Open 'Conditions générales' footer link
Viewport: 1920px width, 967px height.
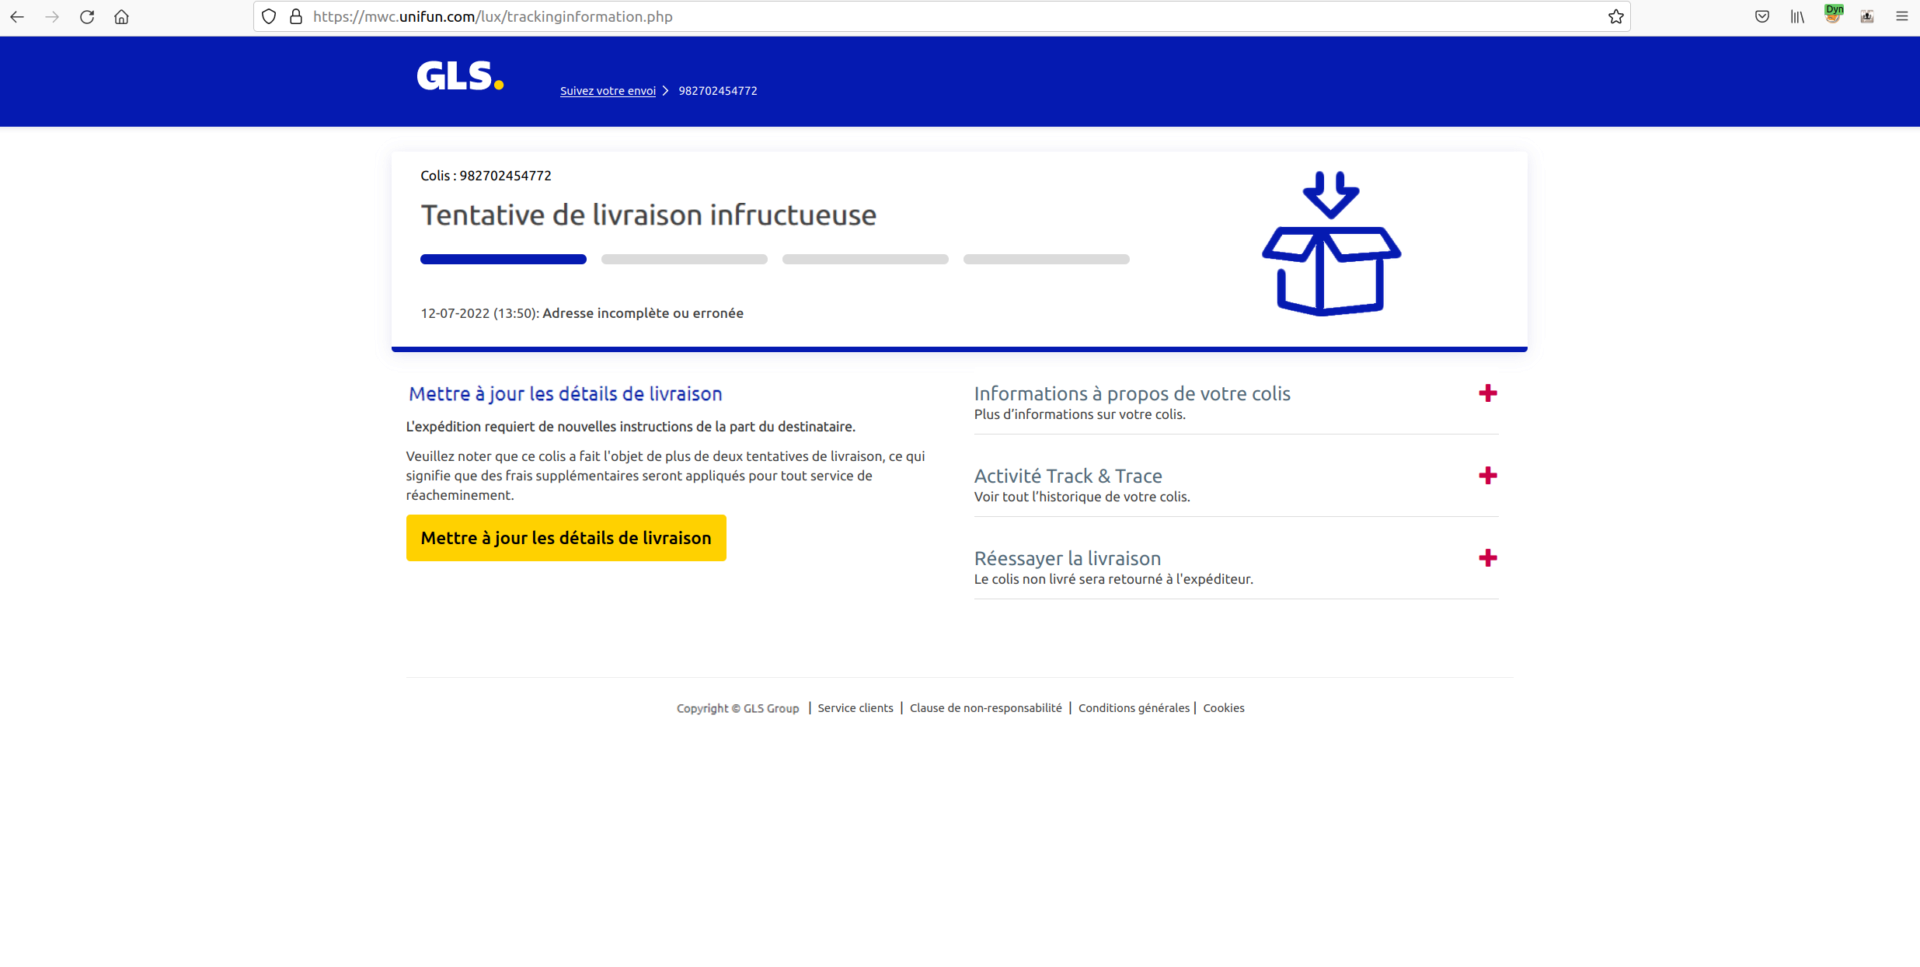point(1134,708)
